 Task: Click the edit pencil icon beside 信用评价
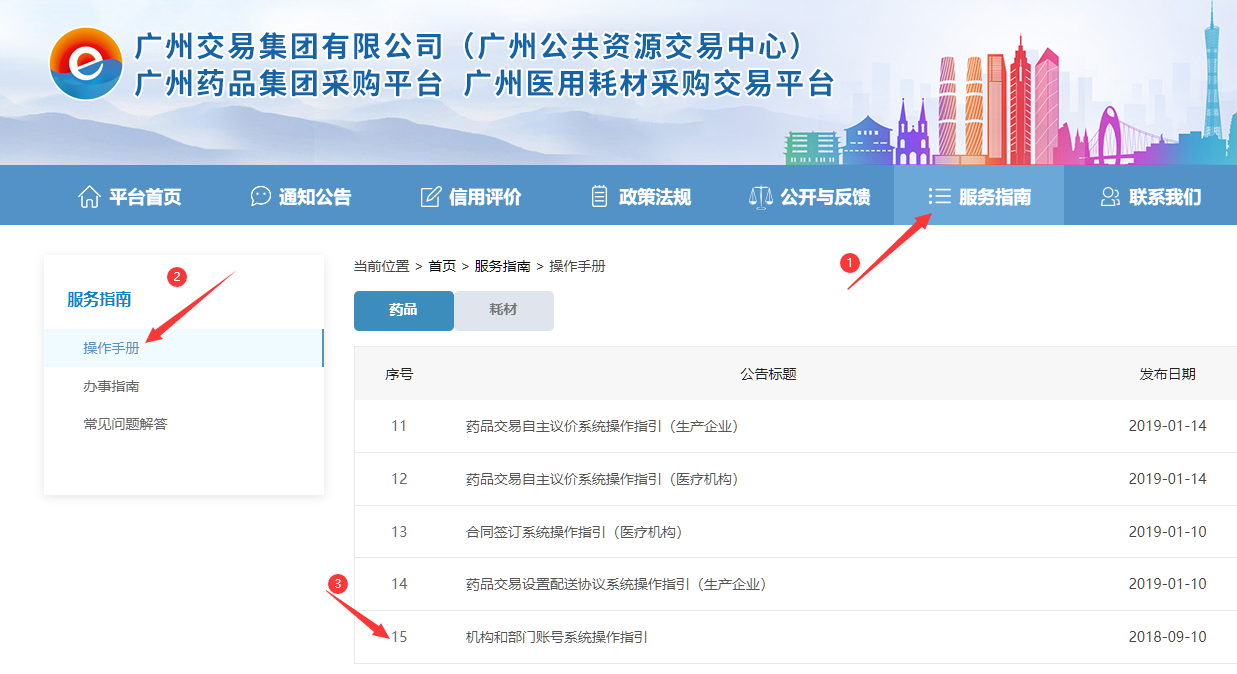pyautogui.click(x=431, y=196)
